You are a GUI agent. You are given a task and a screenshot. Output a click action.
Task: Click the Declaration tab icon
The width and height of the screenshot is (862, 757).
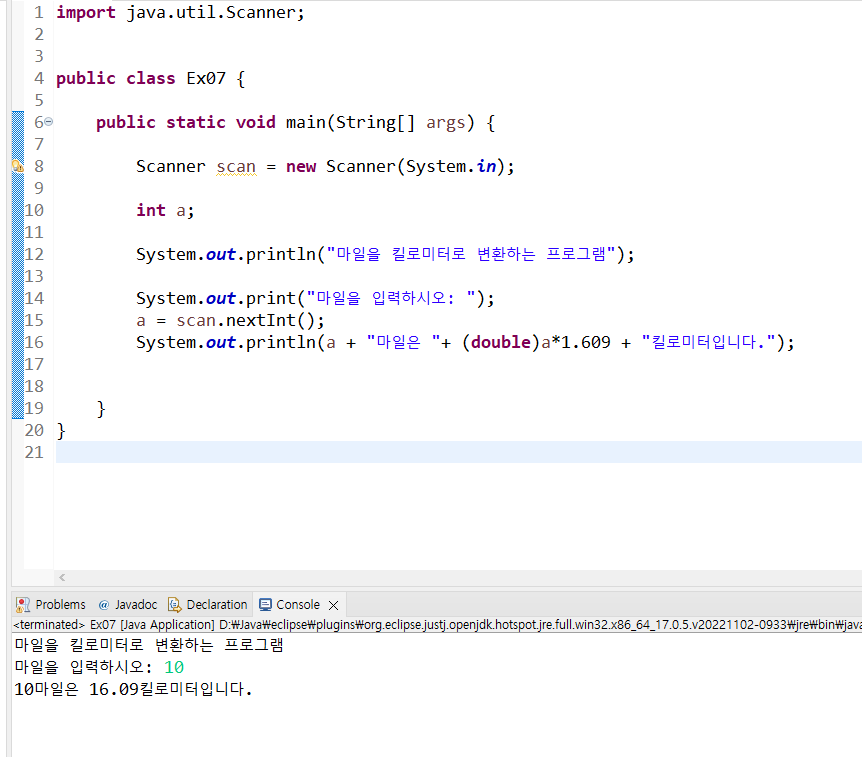174,605
